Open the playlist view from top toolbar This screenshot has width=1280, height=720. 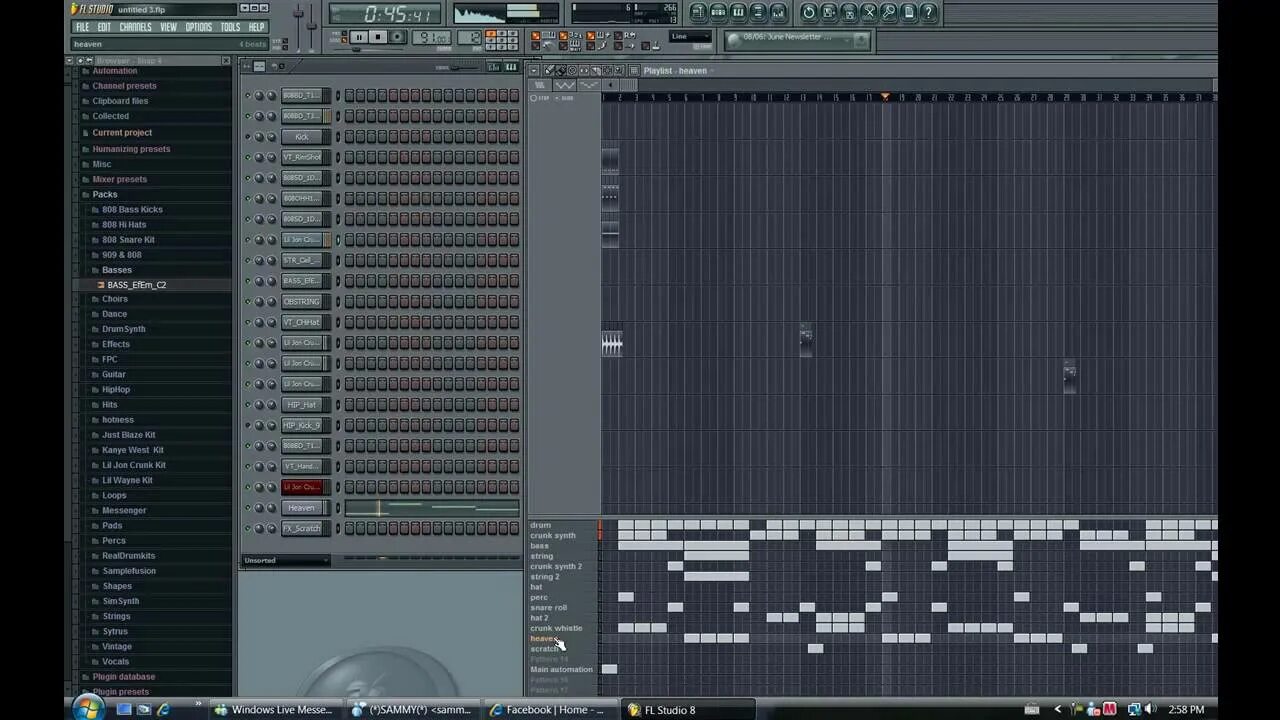coord(699,12)
